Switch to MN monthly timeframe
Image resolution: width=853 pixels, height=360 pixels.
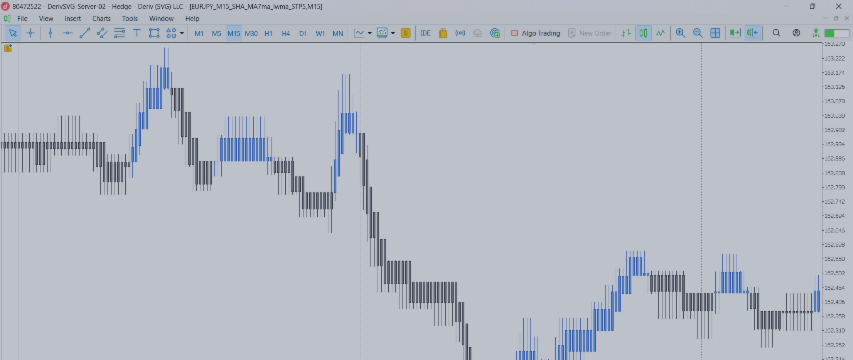[338, 33]
